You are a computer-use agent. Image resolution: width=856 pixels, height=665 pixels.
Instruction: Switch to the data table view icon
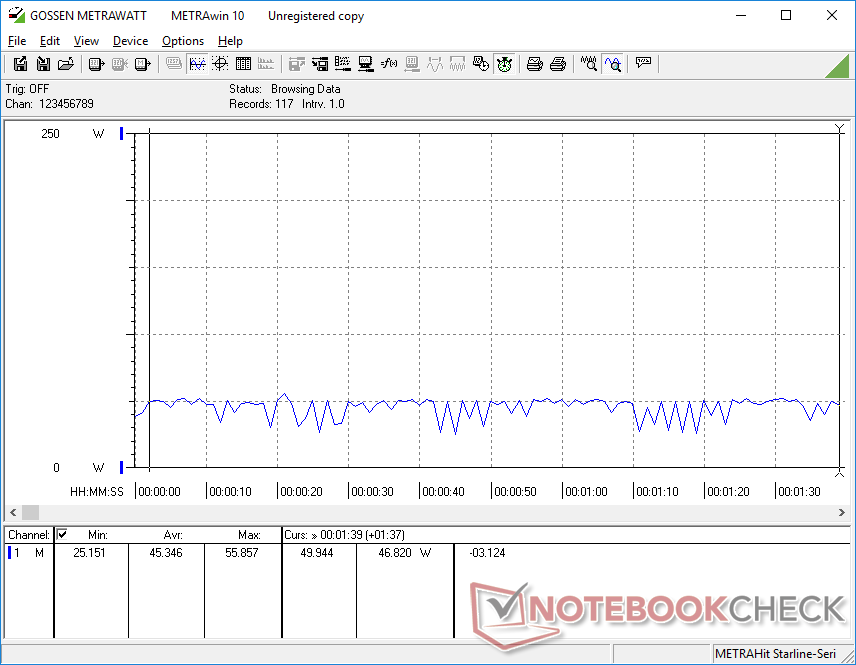(x=243, y=64)
